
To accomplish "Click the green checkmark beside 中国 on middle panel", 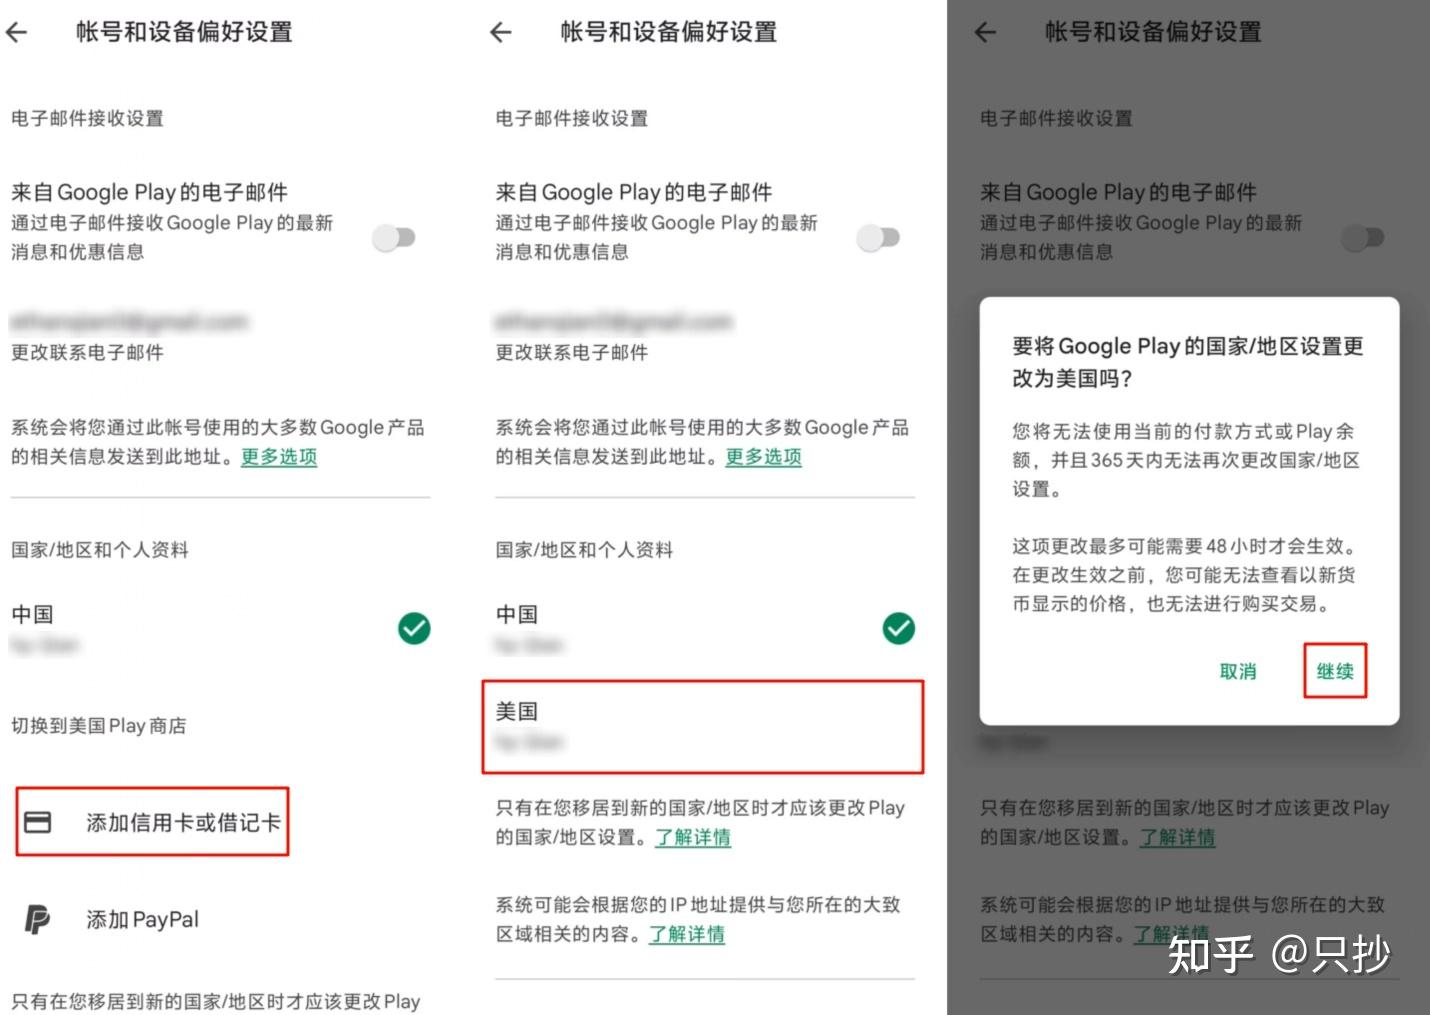I will point(899,628).
